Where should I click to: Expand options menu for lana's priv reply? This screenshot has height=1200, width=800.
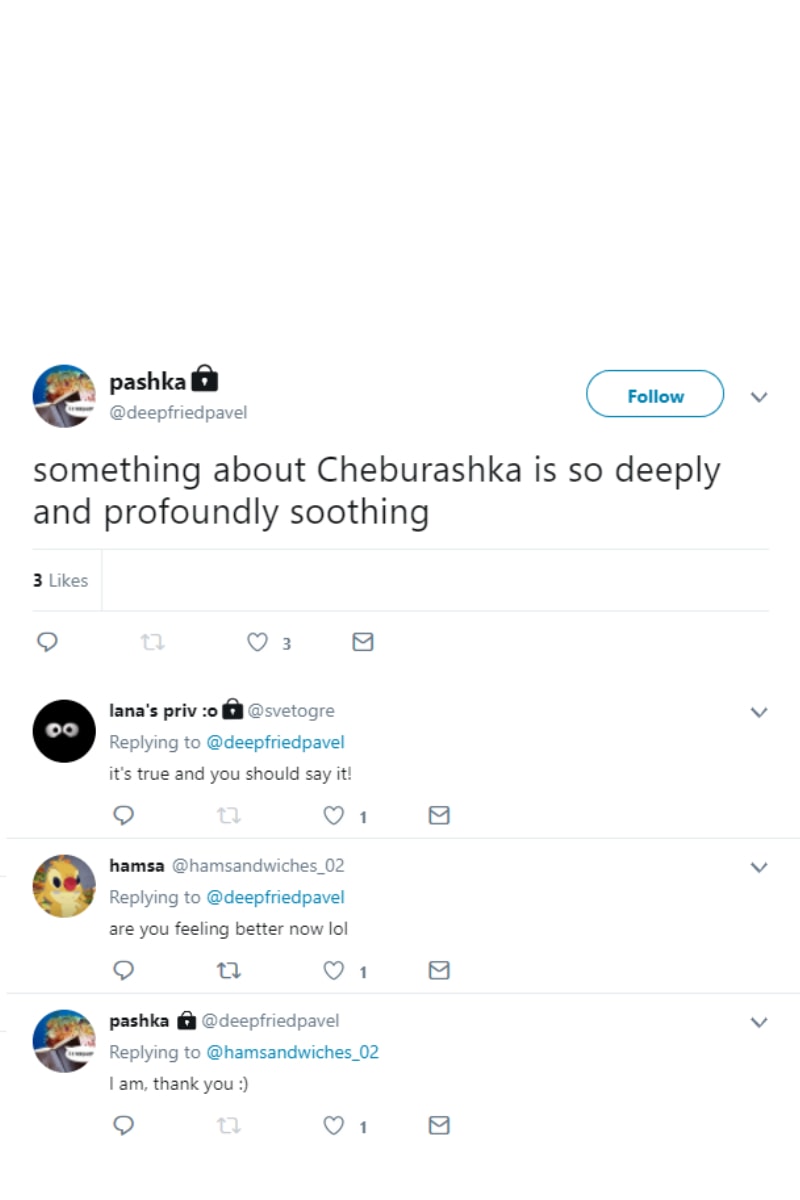click(x=759, y=712)
